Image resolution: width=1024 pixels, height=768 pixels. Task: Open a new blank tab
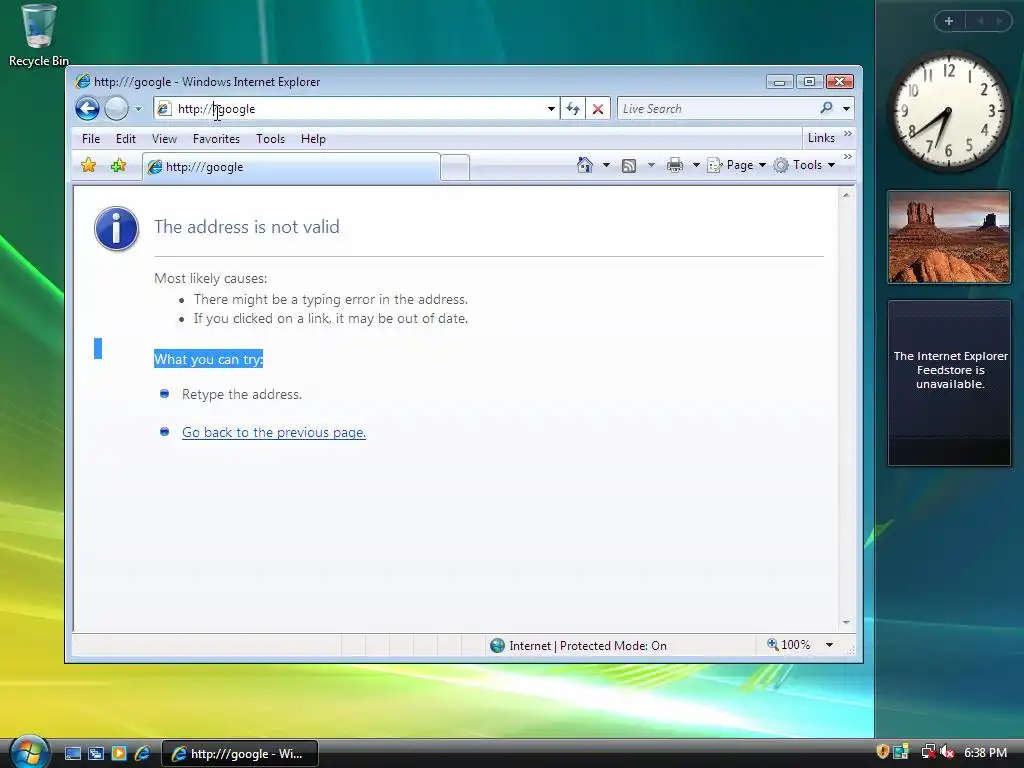(455, 167)
